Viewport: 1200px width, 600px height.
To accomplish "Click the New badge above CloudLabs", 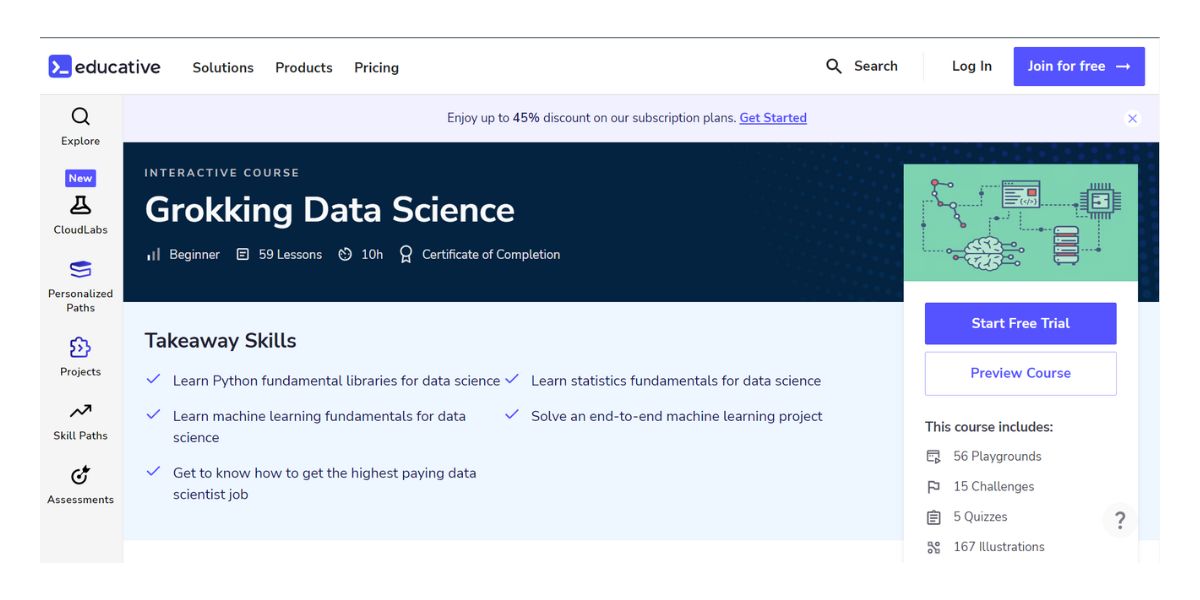I will (x=80, y=178).
